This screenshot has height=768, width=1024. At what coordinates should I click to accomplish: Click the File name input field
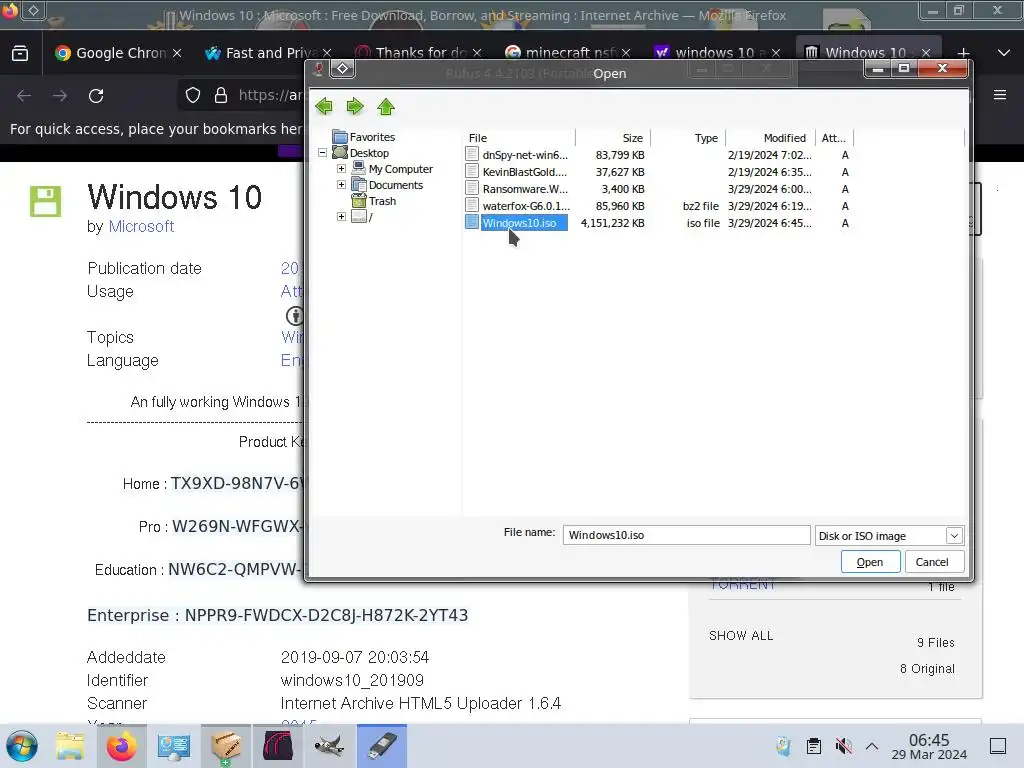click(x=686, y=535)
